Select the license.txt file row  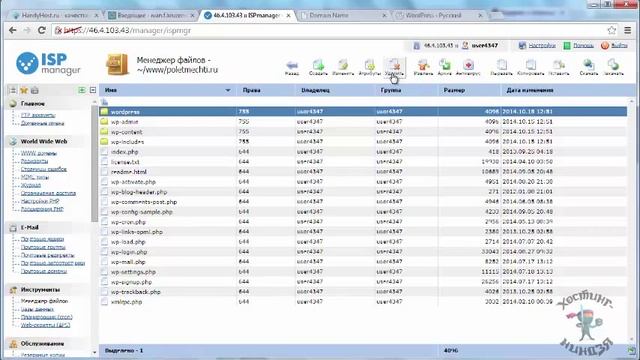coord(363,162)
